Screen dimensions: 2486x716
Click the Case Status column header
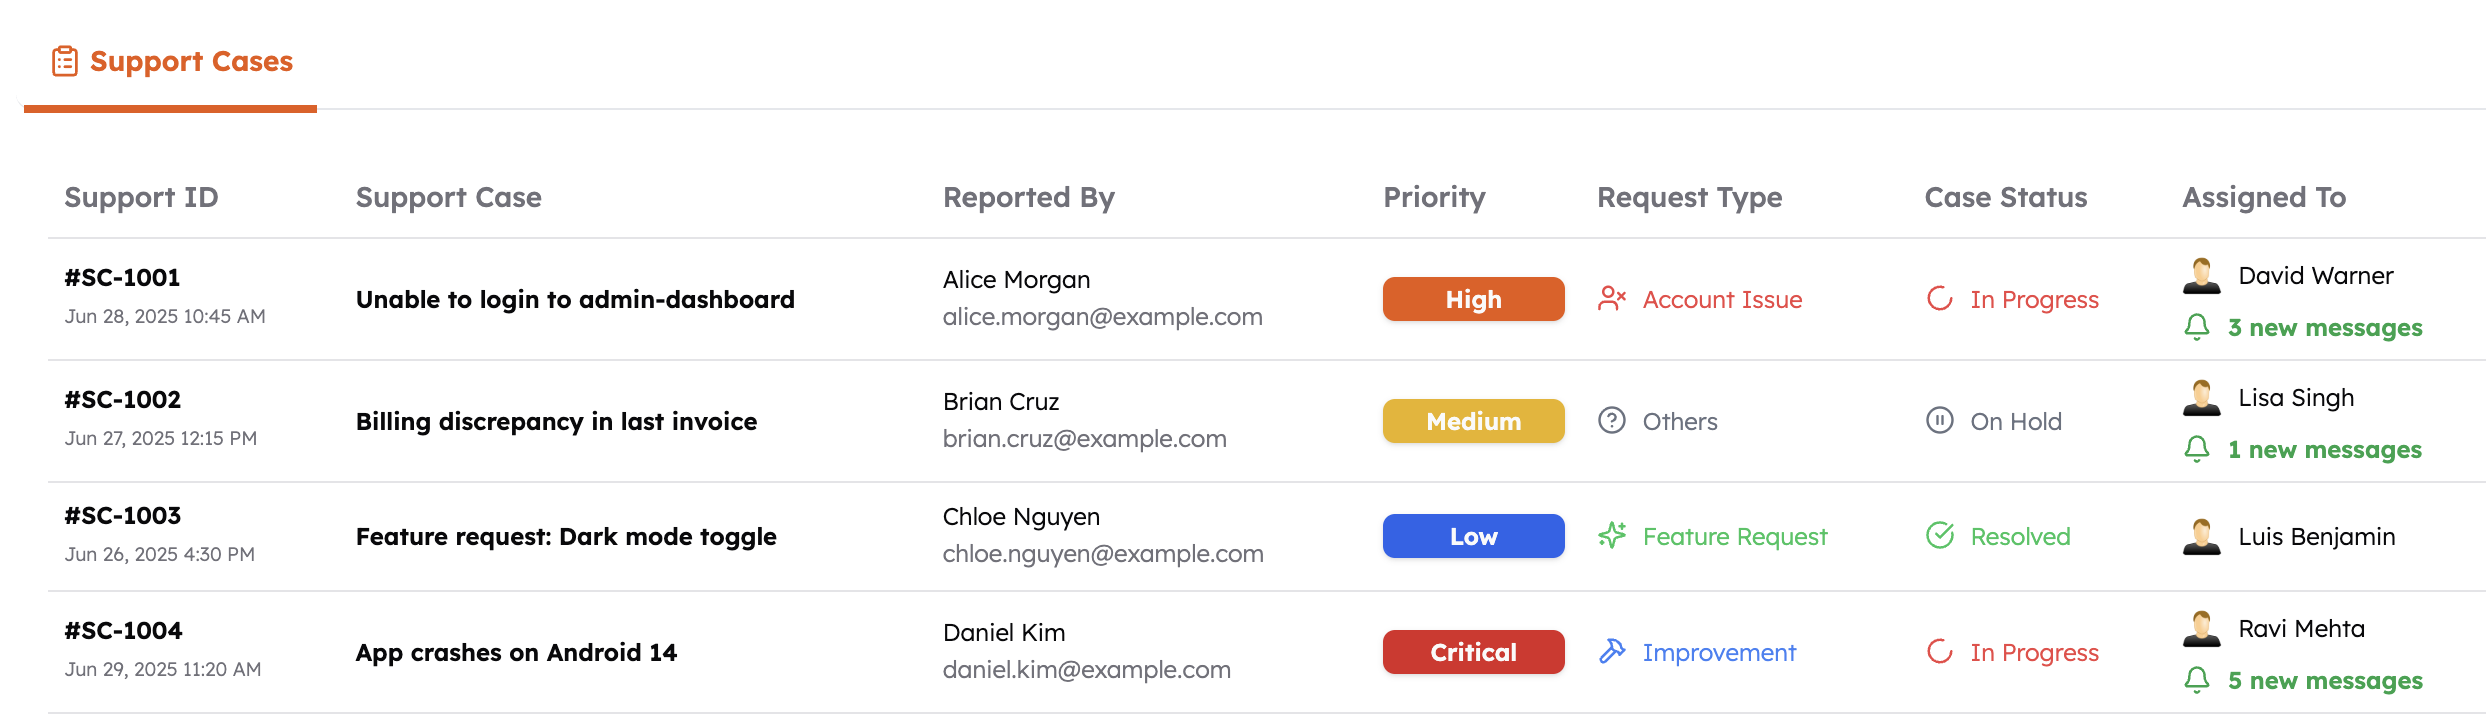pos(2005,197)
